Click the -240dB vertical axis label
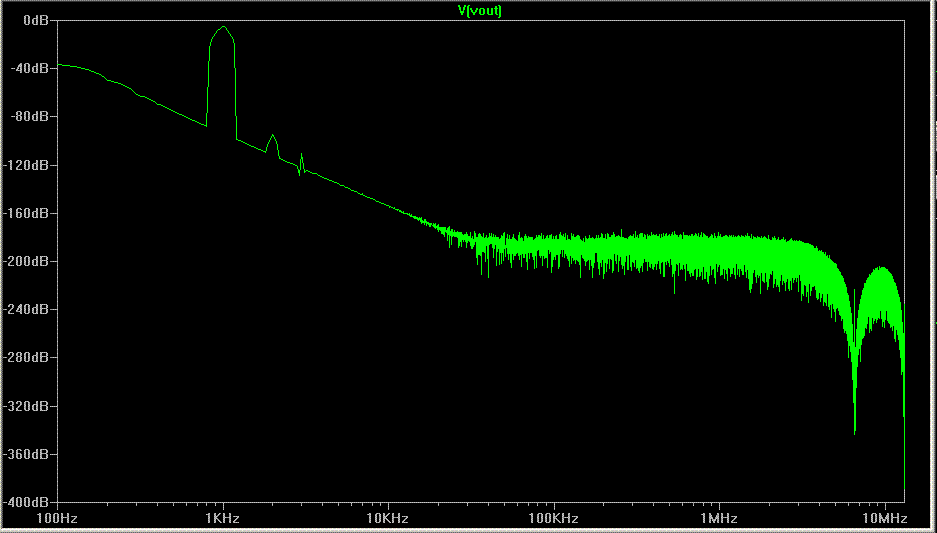This screenshot has width=937, height=533. [27, 310]
